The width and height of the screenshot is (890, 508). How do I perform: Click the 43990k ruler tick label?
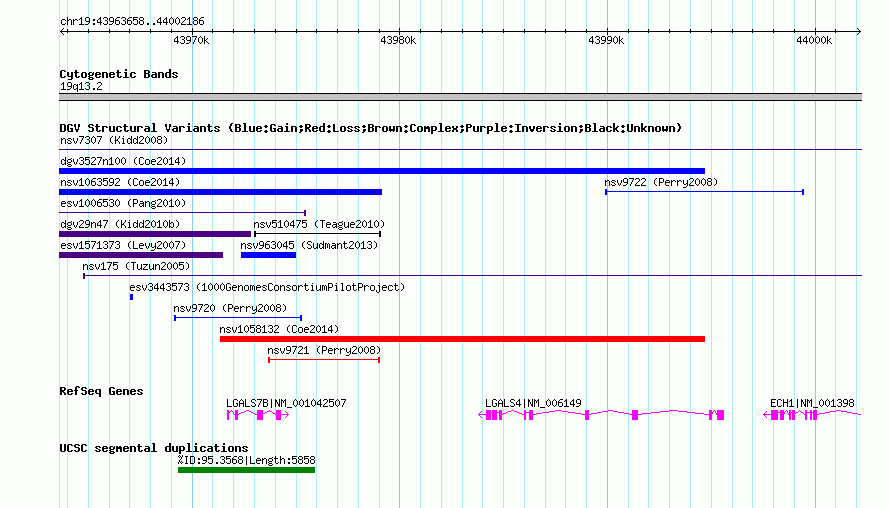606,40
